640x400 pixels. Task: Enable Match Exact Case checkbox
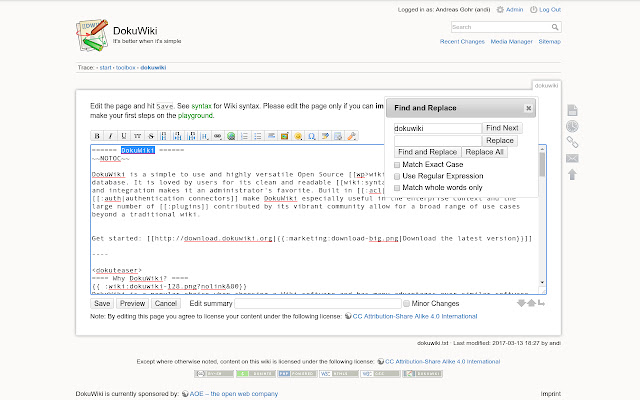(x=397, y=165)
